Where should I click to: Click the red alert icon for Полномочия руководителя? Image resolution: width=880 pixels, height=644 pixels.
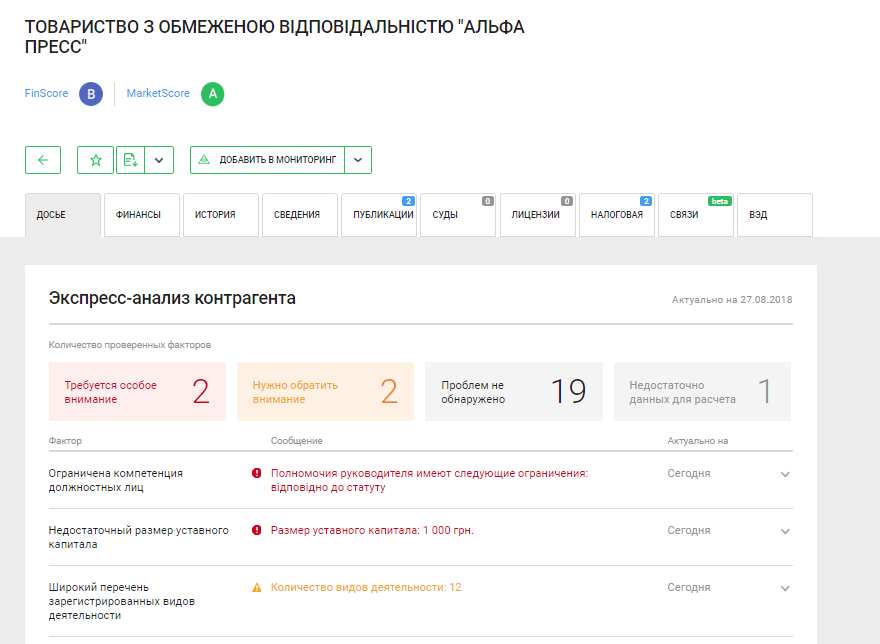[x=256, y=473]
